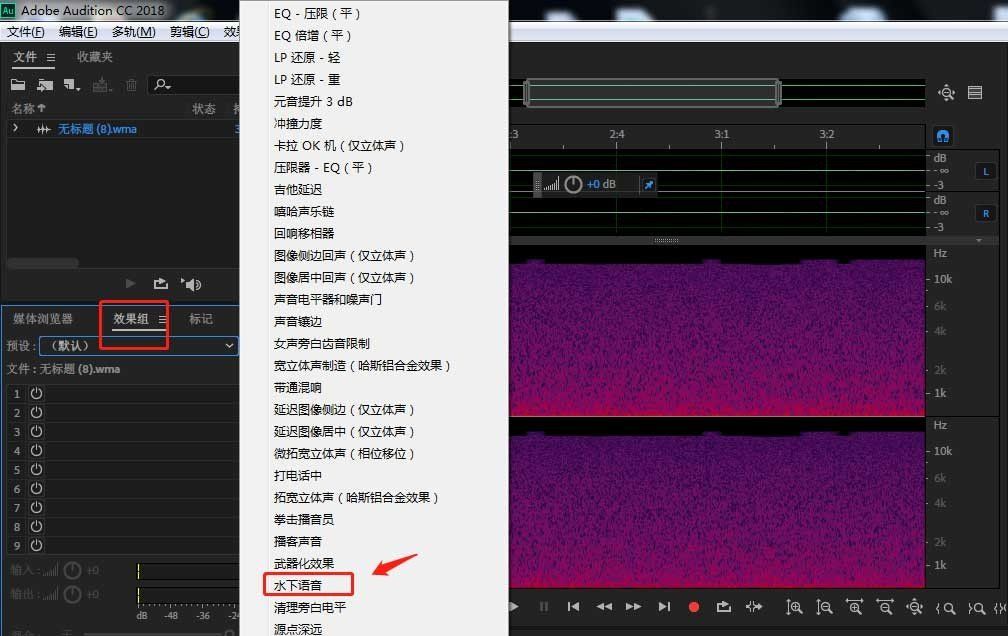
Task: Click the Insert into Multitrack icon
Action: (101, 84)
